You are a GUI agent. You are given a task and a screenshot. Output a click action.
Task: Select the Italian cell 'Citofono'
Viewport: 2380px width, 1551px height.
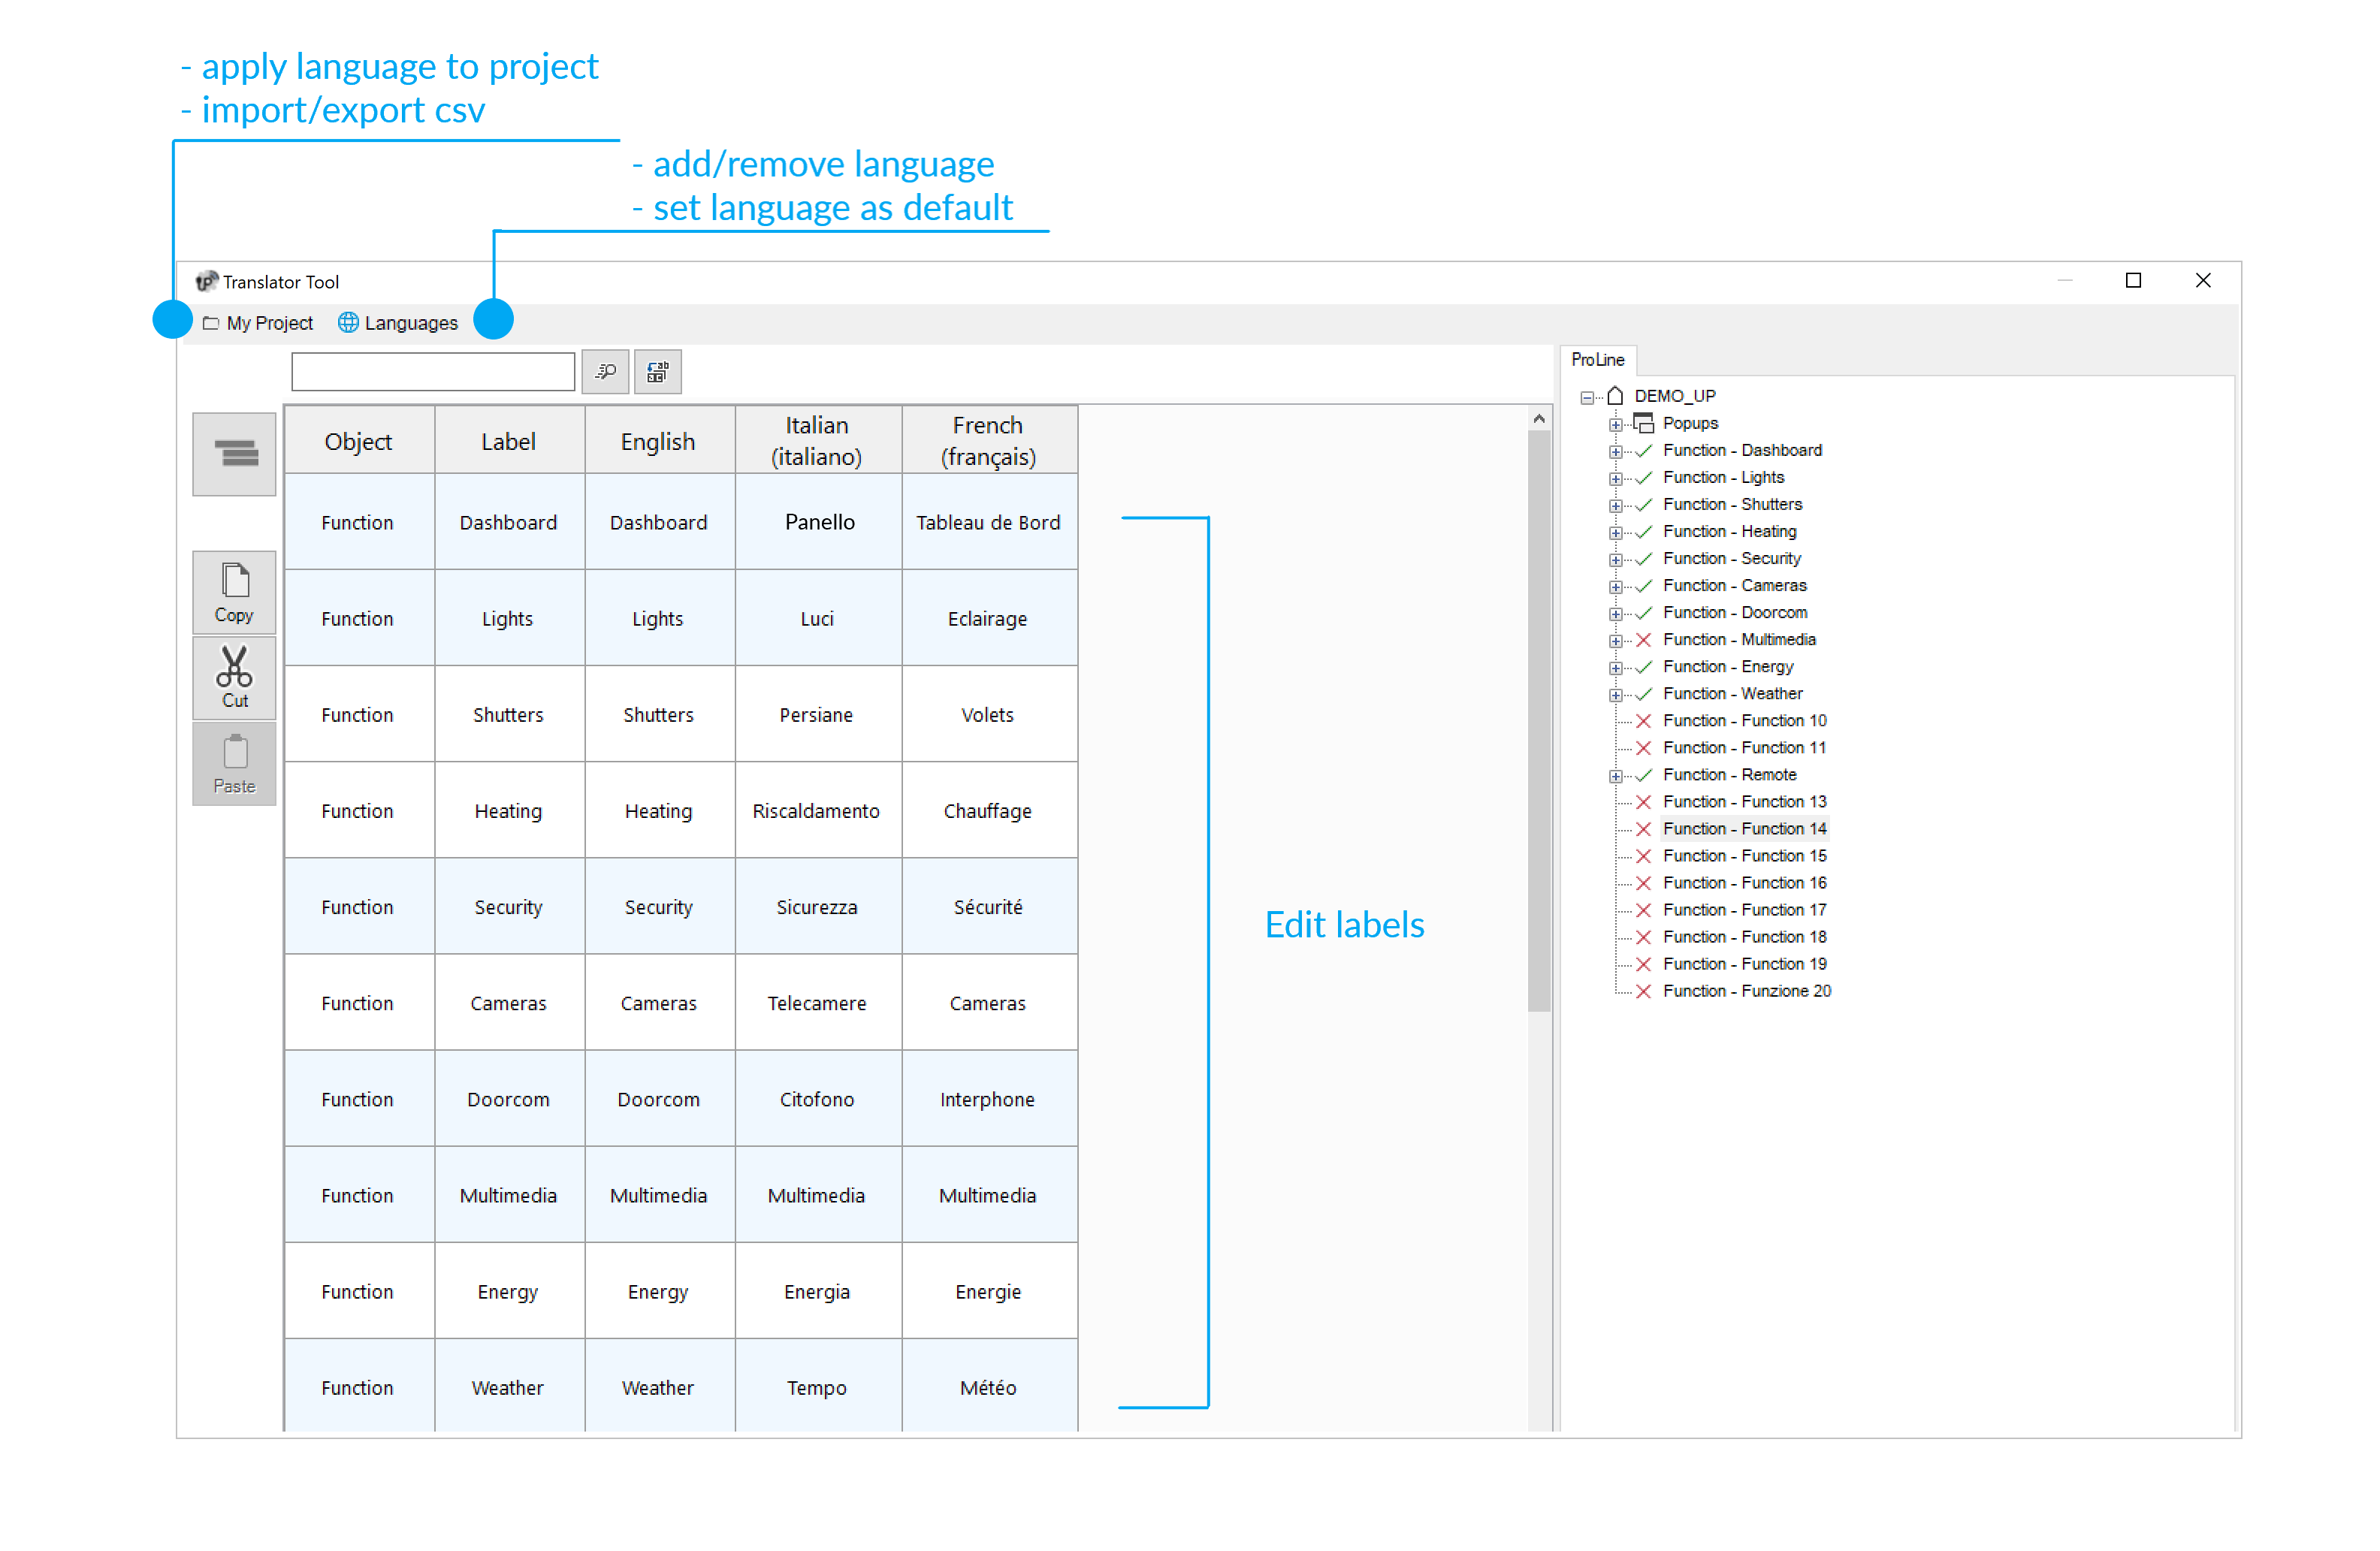click(x=818, y=1098)
